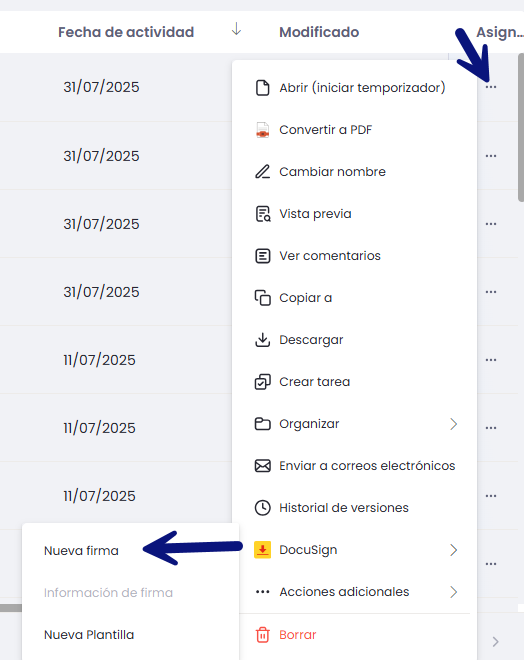Expand the Organizar submenu chevron
The width and height of the screenshot is (524, 660).
[453, 424]
